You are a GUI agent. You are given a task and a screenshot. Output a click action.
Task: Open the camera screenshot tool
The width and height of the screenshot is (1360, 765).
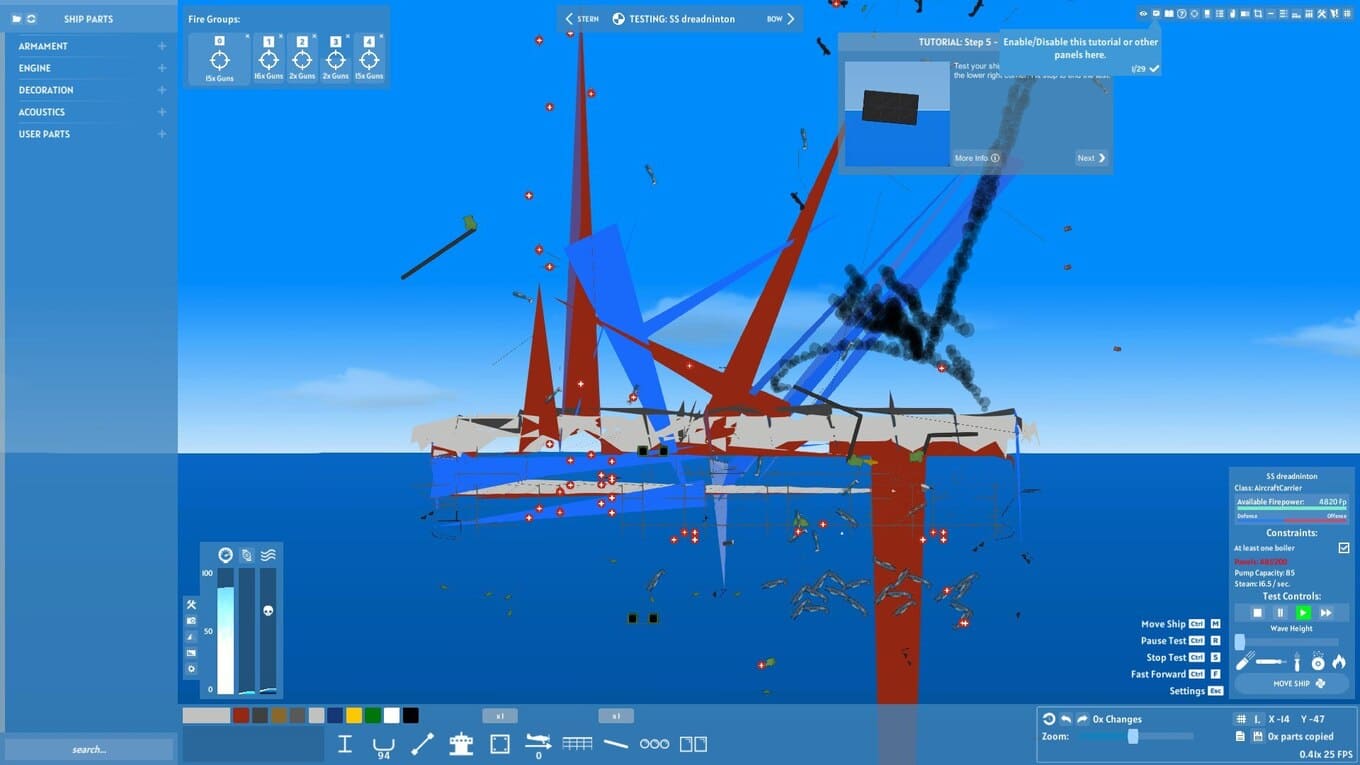(191, 621)
